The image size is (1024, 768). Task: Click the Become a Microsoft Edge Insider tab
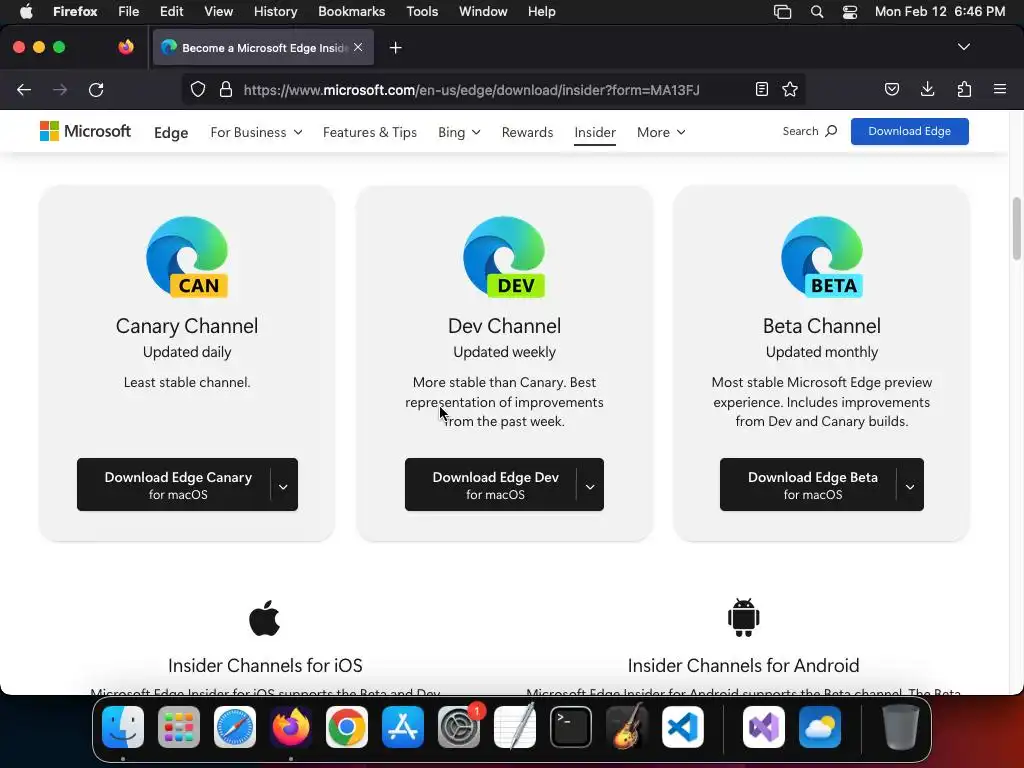263,48
